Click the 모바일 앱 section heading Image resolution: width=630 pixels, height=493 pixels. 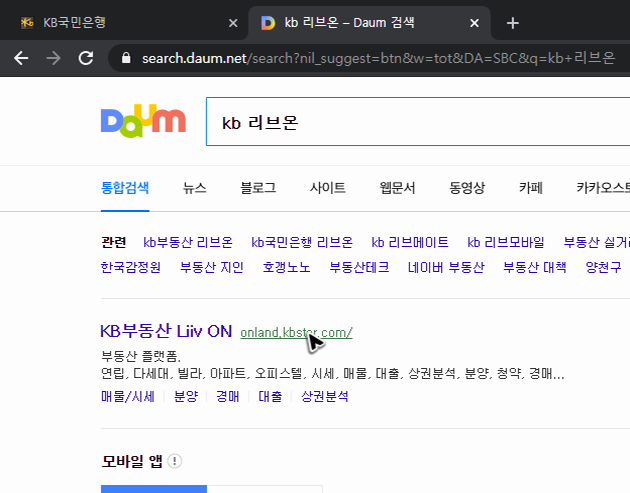tap(132, 461)
